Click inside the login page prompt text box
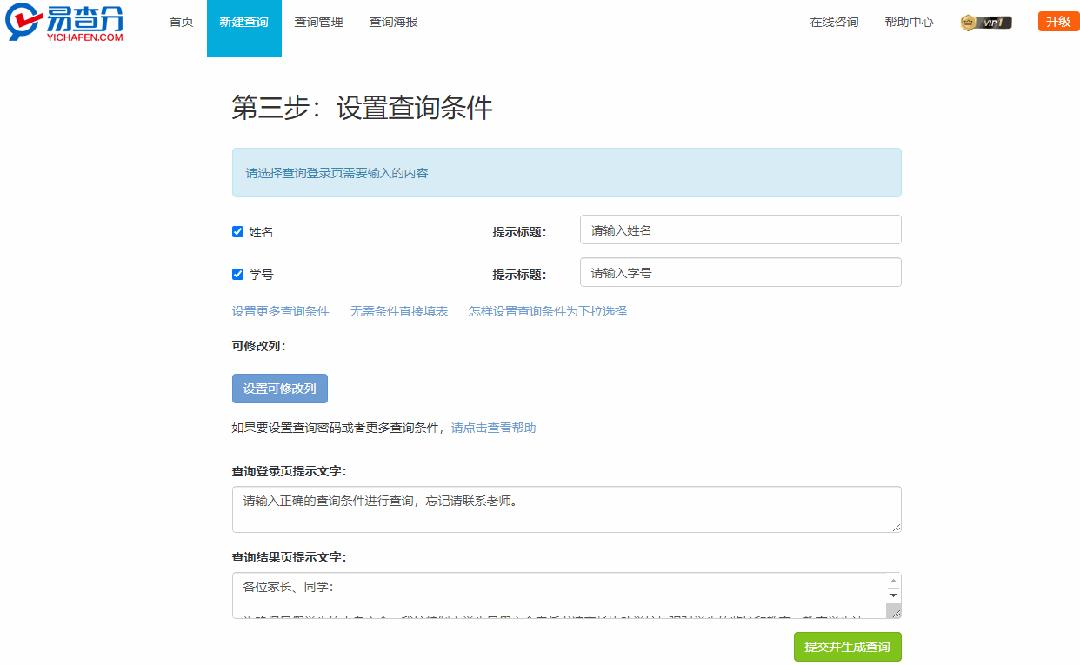The width and height of the screenshot is (1080, 665). coord(567,509)
